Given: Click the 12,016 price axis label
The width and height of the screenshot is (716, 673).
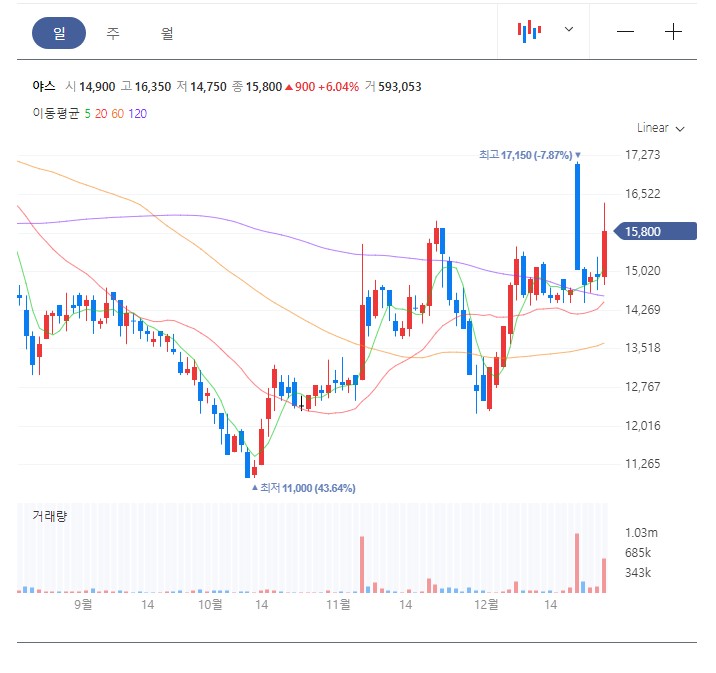Looking at the screenshot, I should point(642,426).
